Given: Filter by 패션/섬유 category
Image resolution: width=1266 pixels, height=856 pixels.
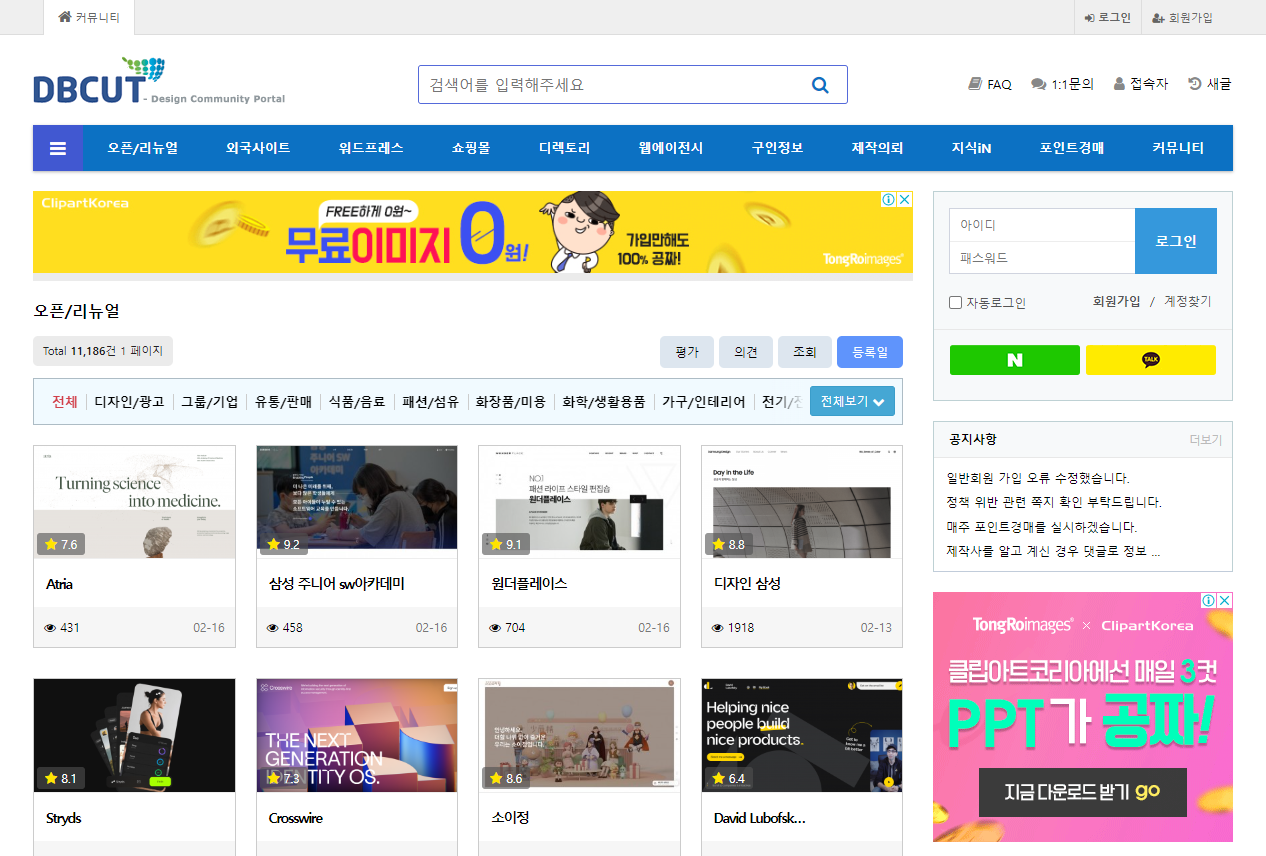Looking at the screenshot, I should [x=431, y=402].
